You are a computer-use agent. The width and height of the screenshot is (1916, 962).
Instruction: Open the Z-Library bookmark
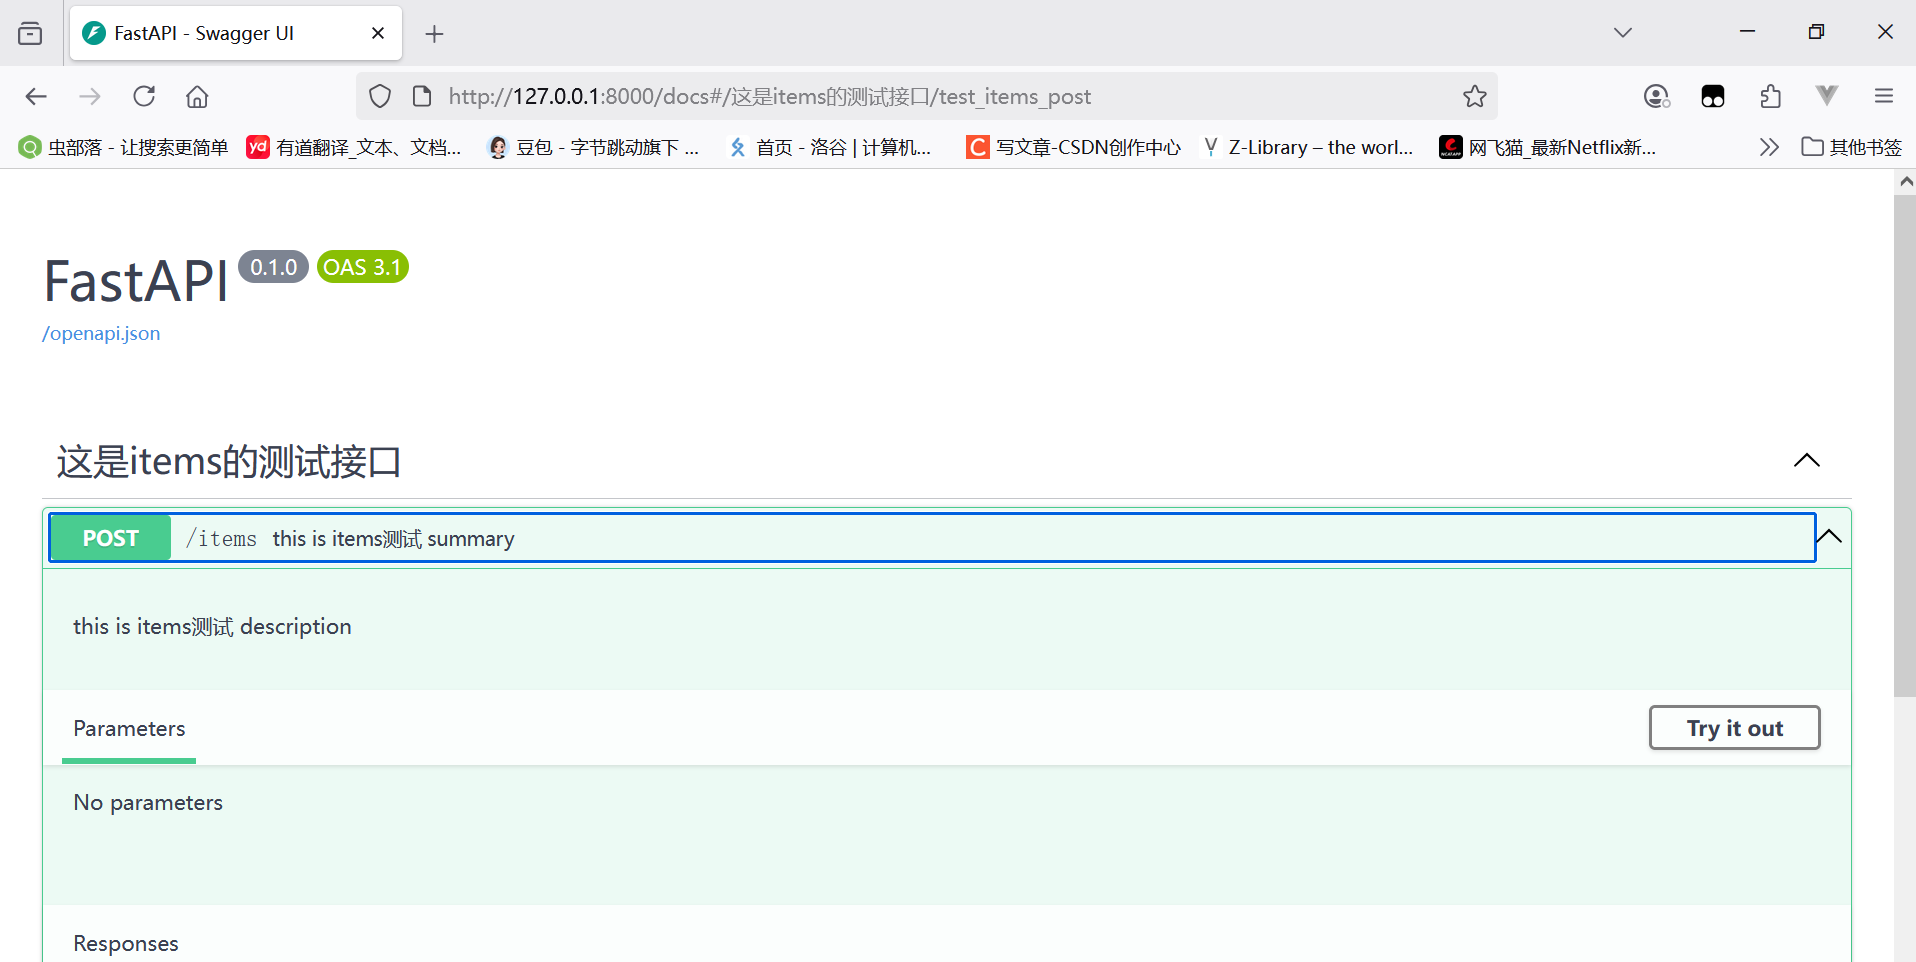1309,147
